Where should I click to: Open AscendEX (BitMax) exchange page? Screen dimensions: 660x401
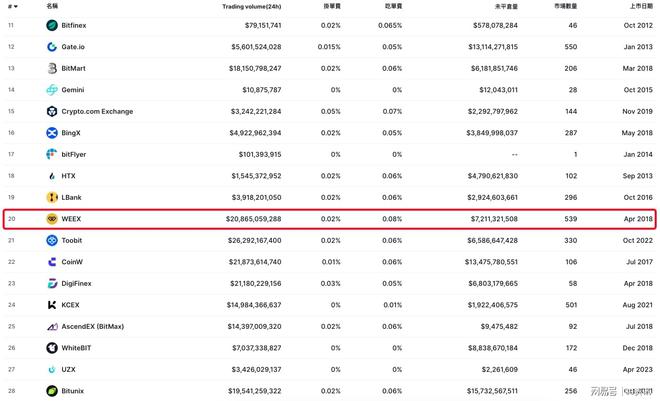pyautogui.click(x=93, y=327)
